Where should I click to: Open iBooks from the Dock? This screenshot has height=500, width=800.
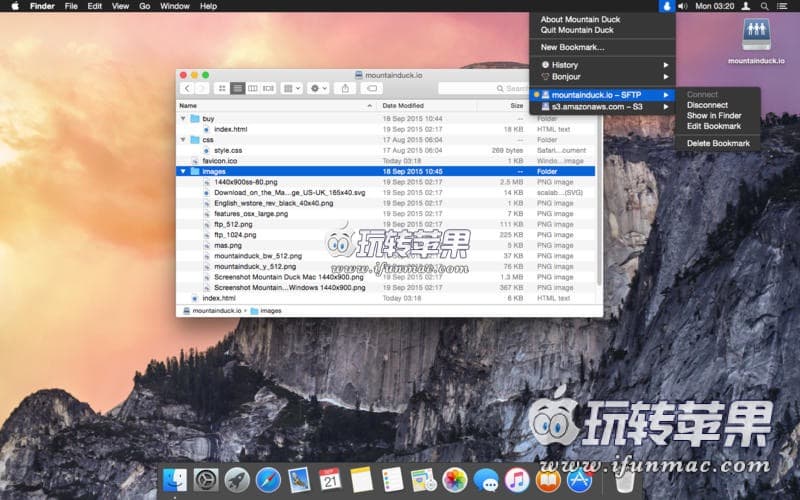click(x=548, y=480)
